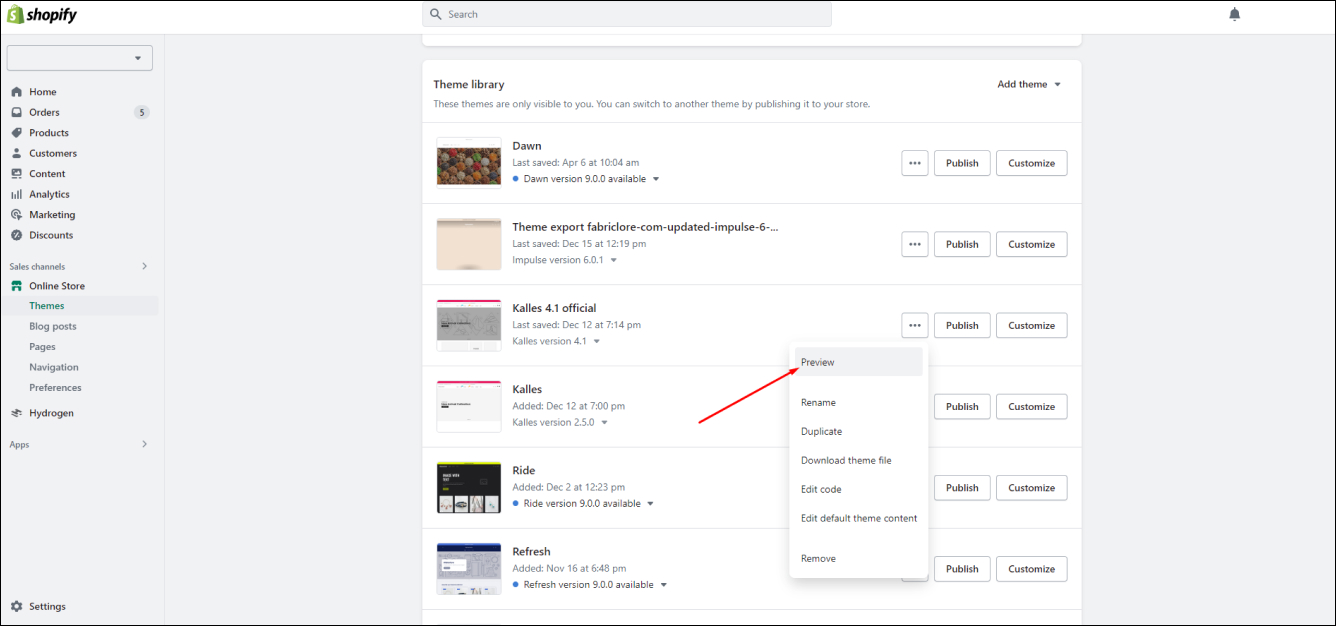This screenshot has height=626, width=1336.
Task: Expand the Apps chevron
Action: point(144,444)
